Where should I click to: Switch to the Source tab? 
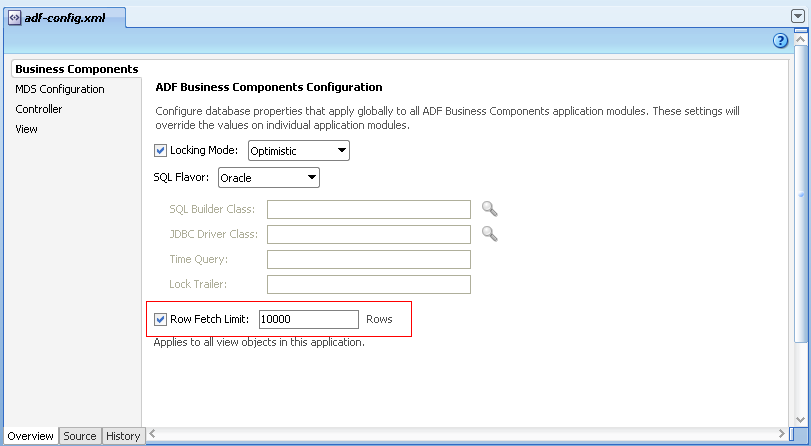[x=80, y=436]
